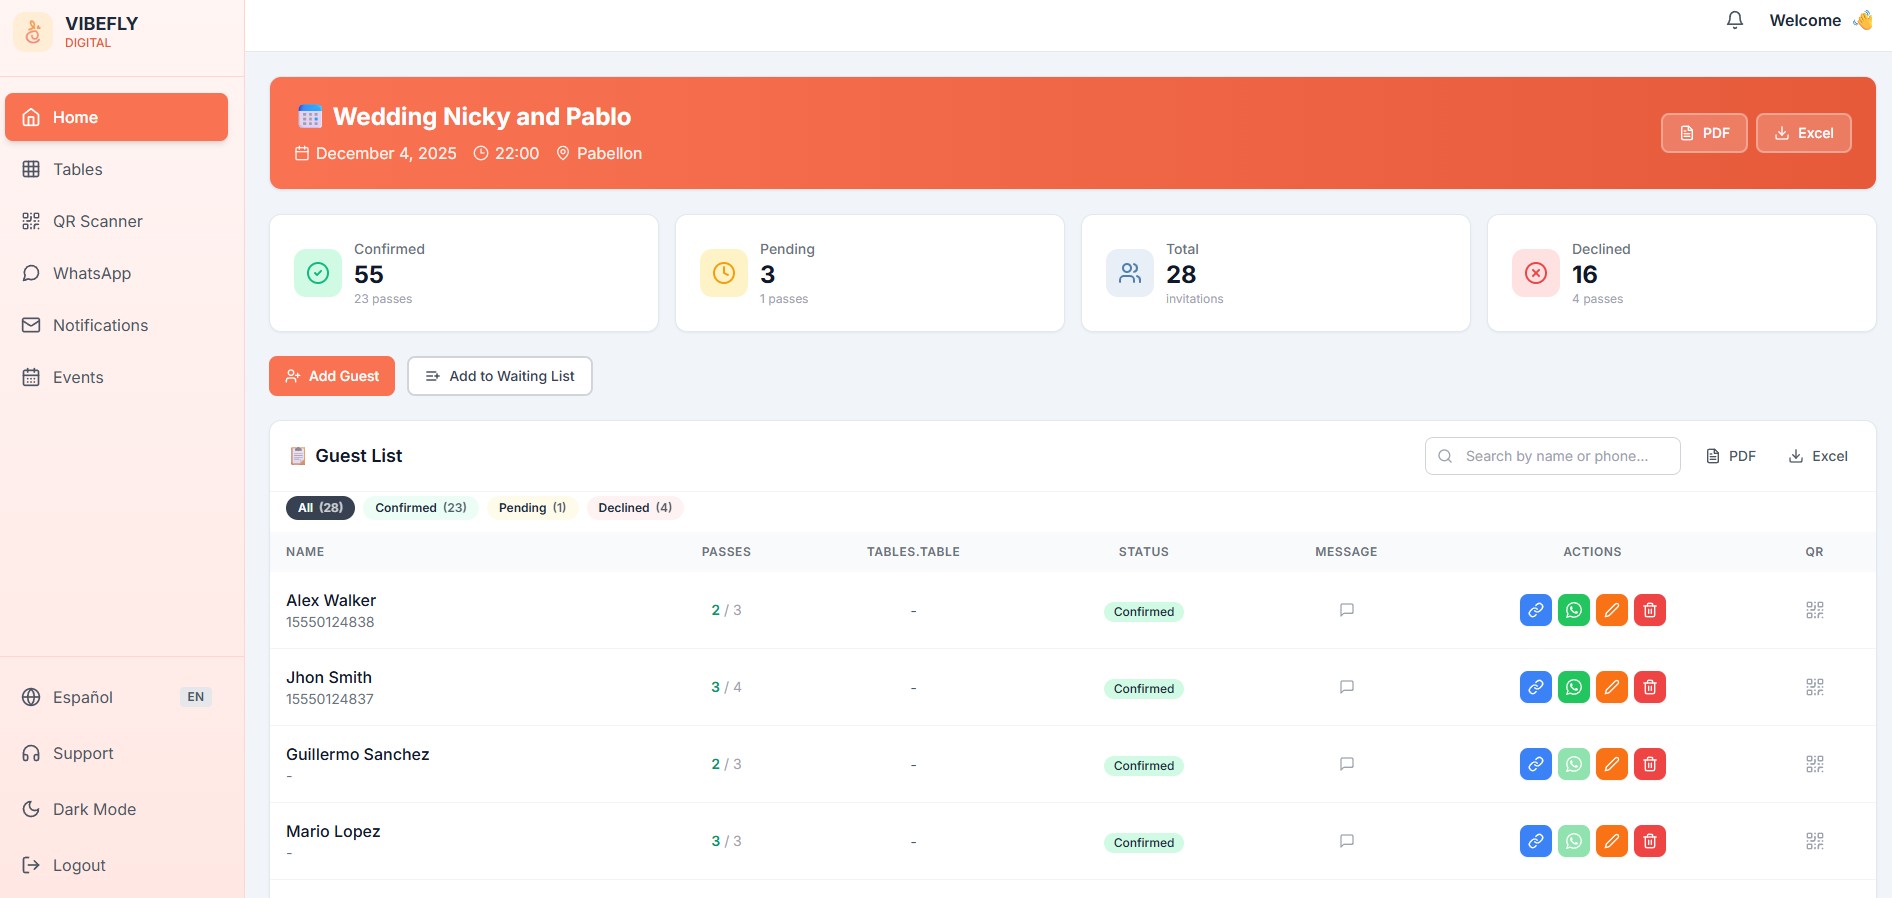Open Events in sidebar
This screenshot has height=898, width=1892.
(x=116, y=377)
